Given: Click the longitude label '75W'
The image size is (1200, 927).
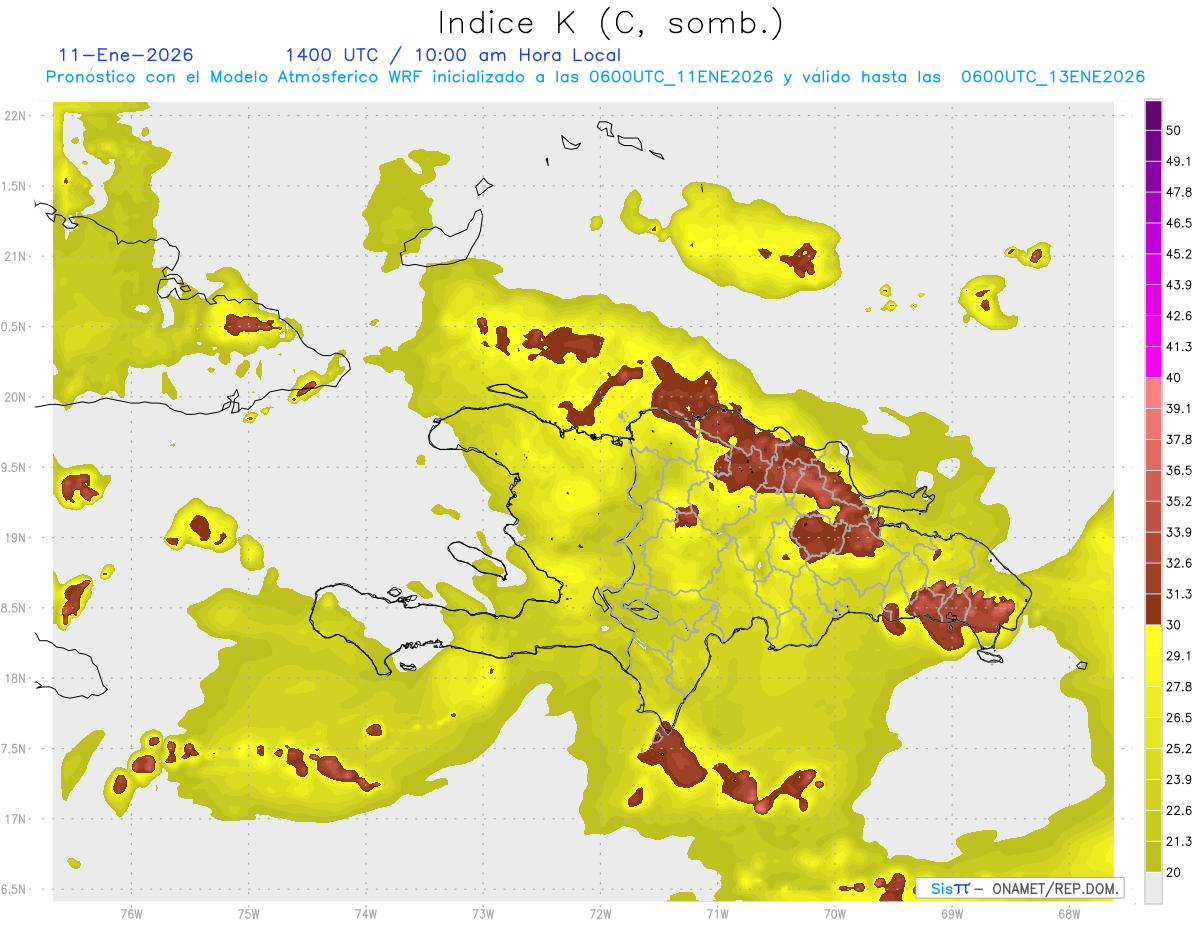Looking at the screenshot, I should coord(249,913).
